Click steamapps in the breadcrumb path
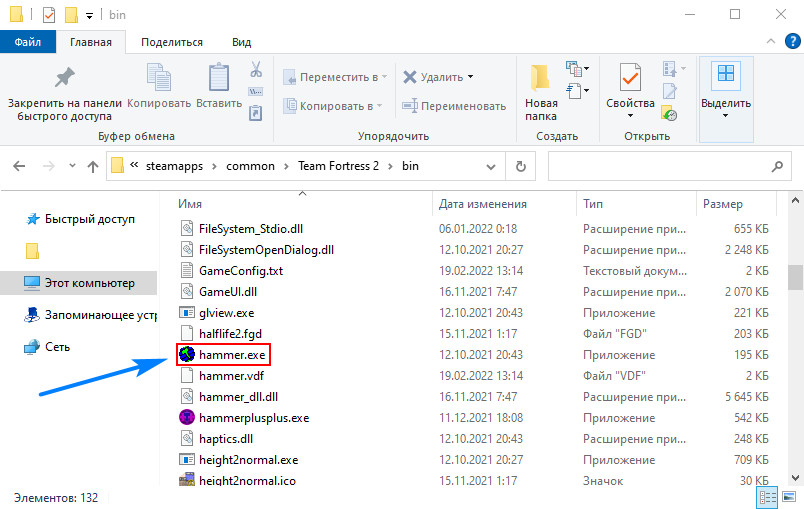804x509 pixels. [x=174, y=166]
